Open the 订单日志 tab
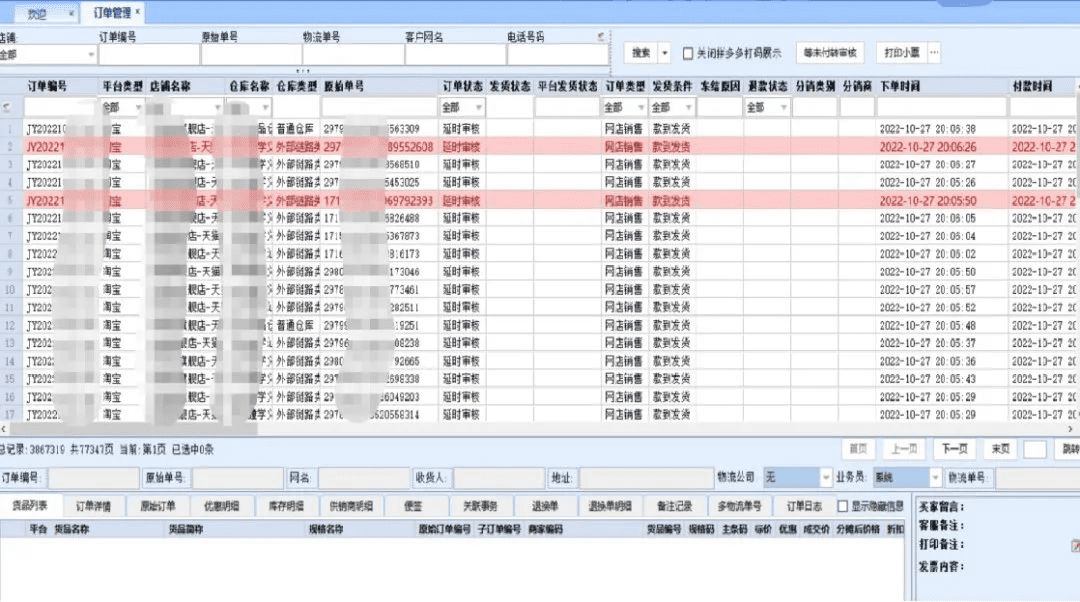This screenshot has height=602, width=1080. [x=804, y=506]
